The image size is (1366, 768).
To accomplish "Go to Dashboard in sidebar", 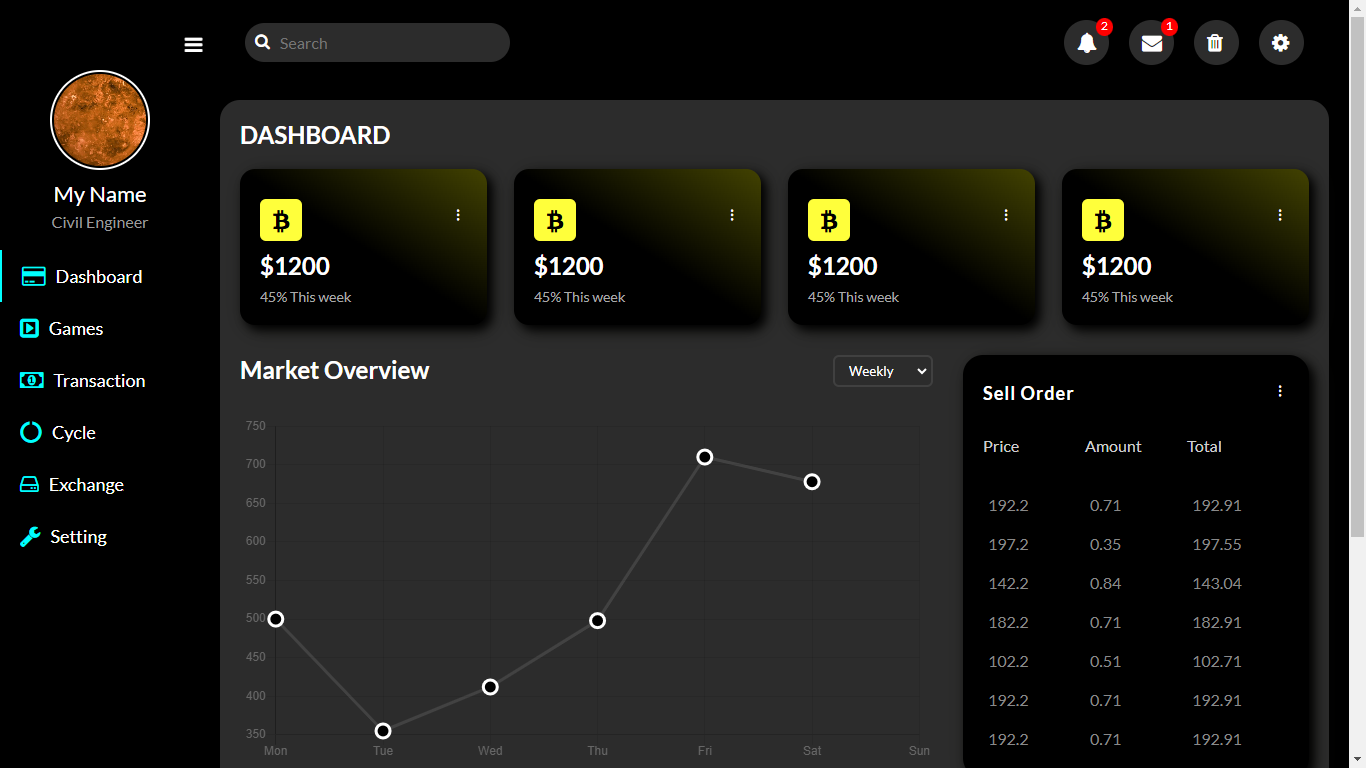I will tap(99, 277).
